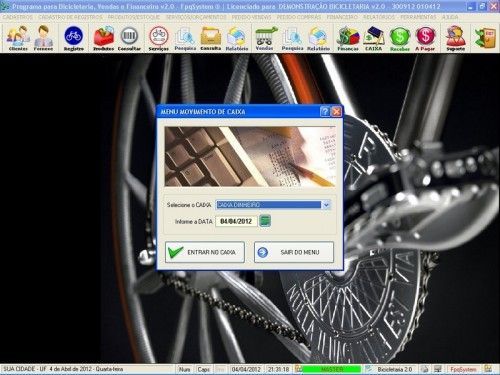
Task: Open the PRODUTOS/ESTOQUE menu
Action: (x=134, y=17)
